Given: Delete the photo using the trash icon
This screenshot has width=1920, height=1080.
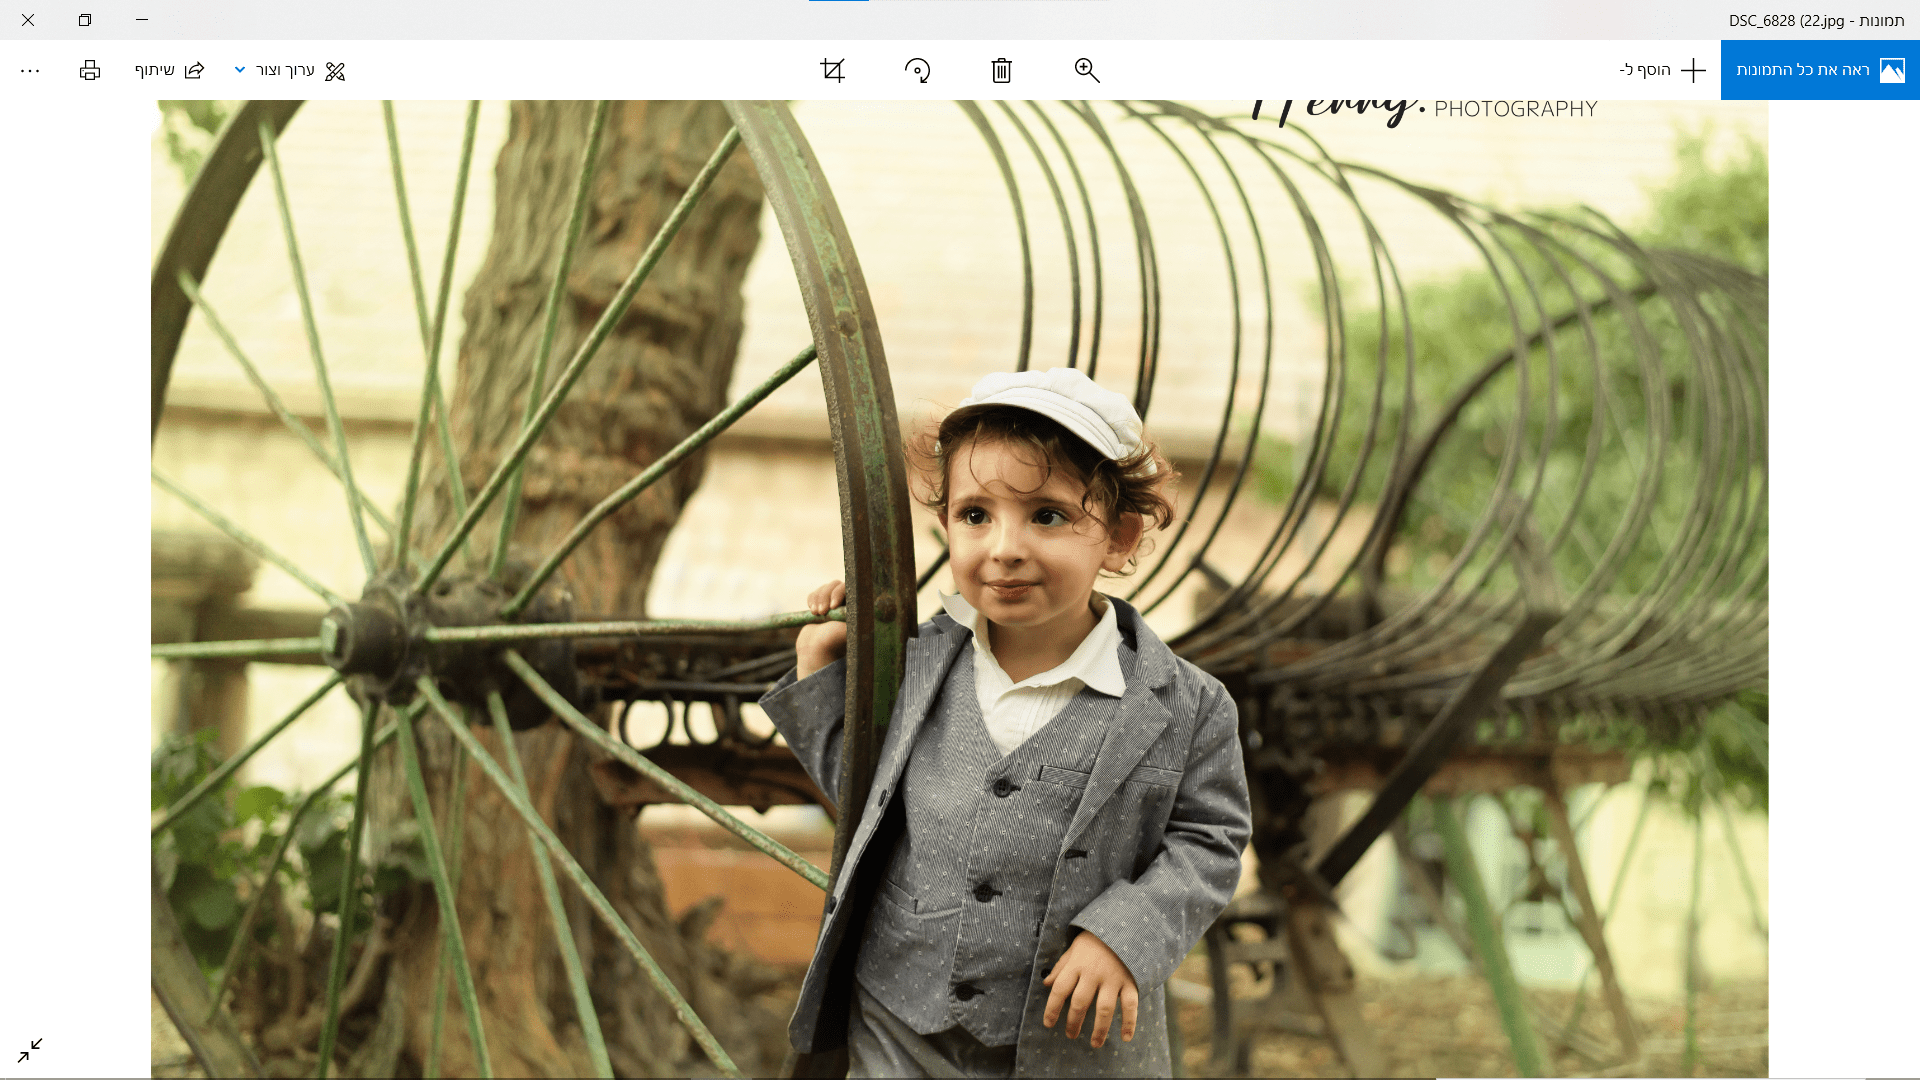Looking at the screenshot, I should (x=1001, y=70).
